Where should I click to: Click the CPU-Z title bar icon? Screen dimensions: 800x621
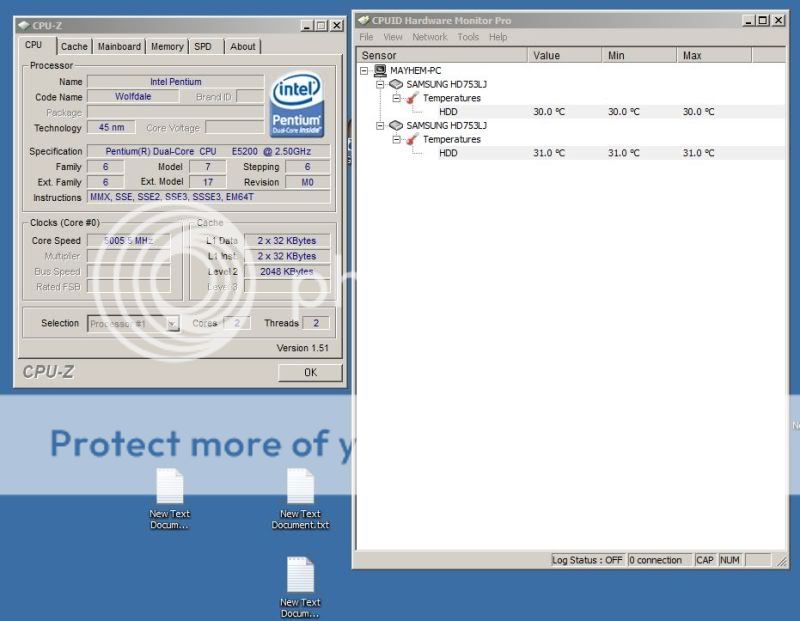pyautogui.click(x=23, y=25)
